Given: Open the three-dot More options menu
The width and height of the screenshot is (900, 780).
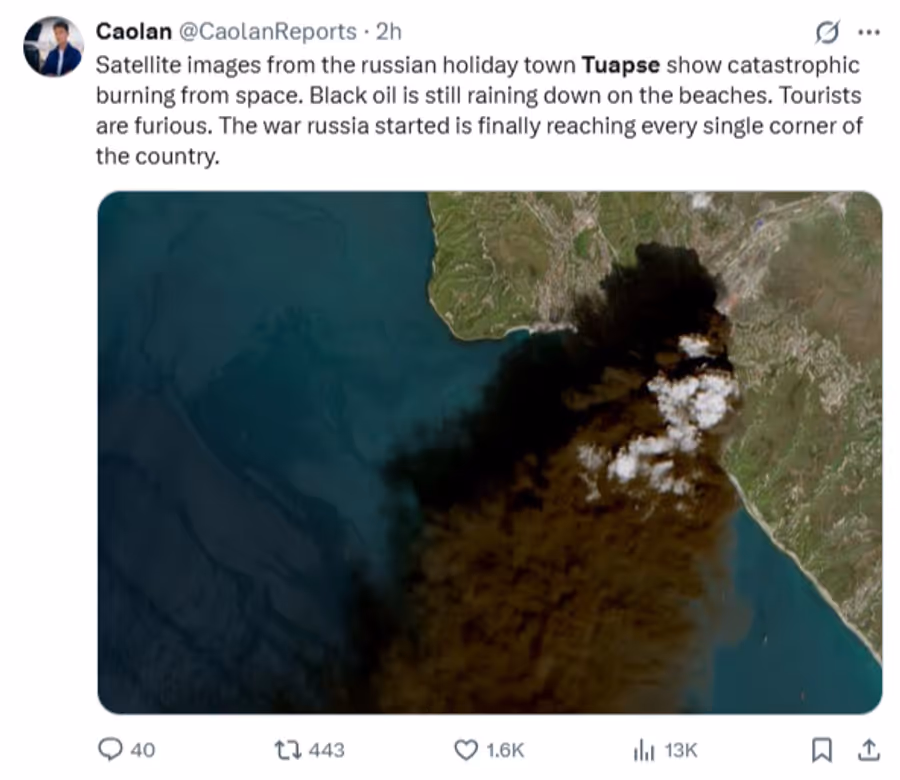Looking at the screenshot, I should pyautogui.click(x=869, y=33).
